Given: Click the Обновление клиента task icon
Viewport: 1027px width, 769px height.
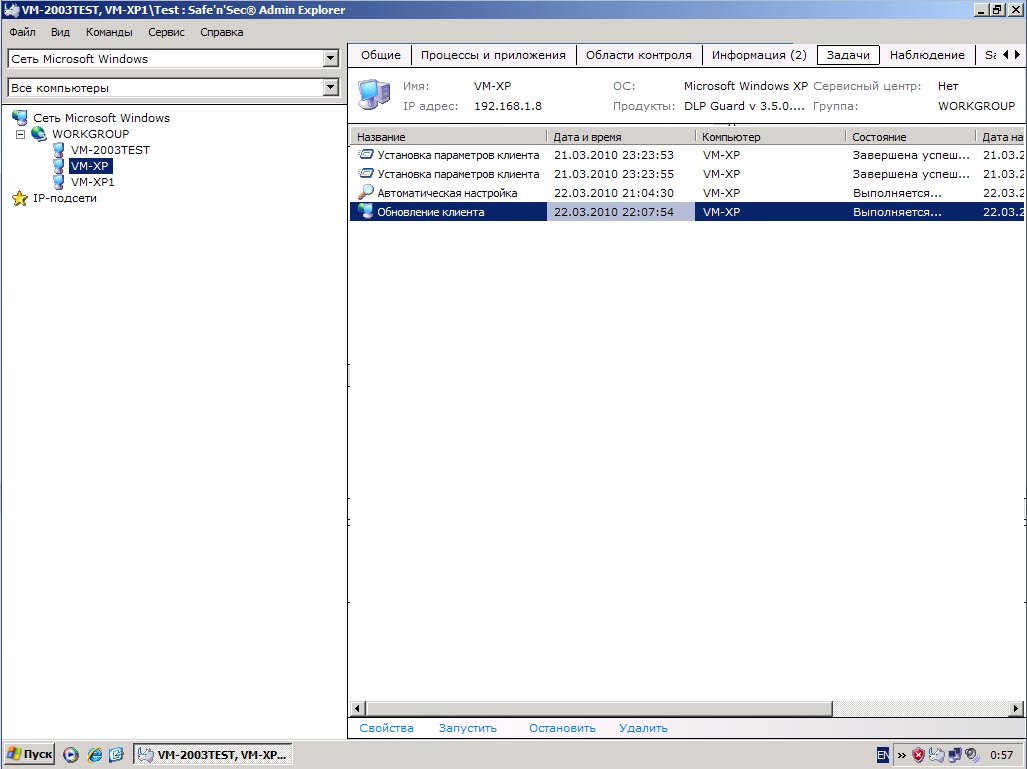Looking at the screenshot, I should click(x=365, y=212).
